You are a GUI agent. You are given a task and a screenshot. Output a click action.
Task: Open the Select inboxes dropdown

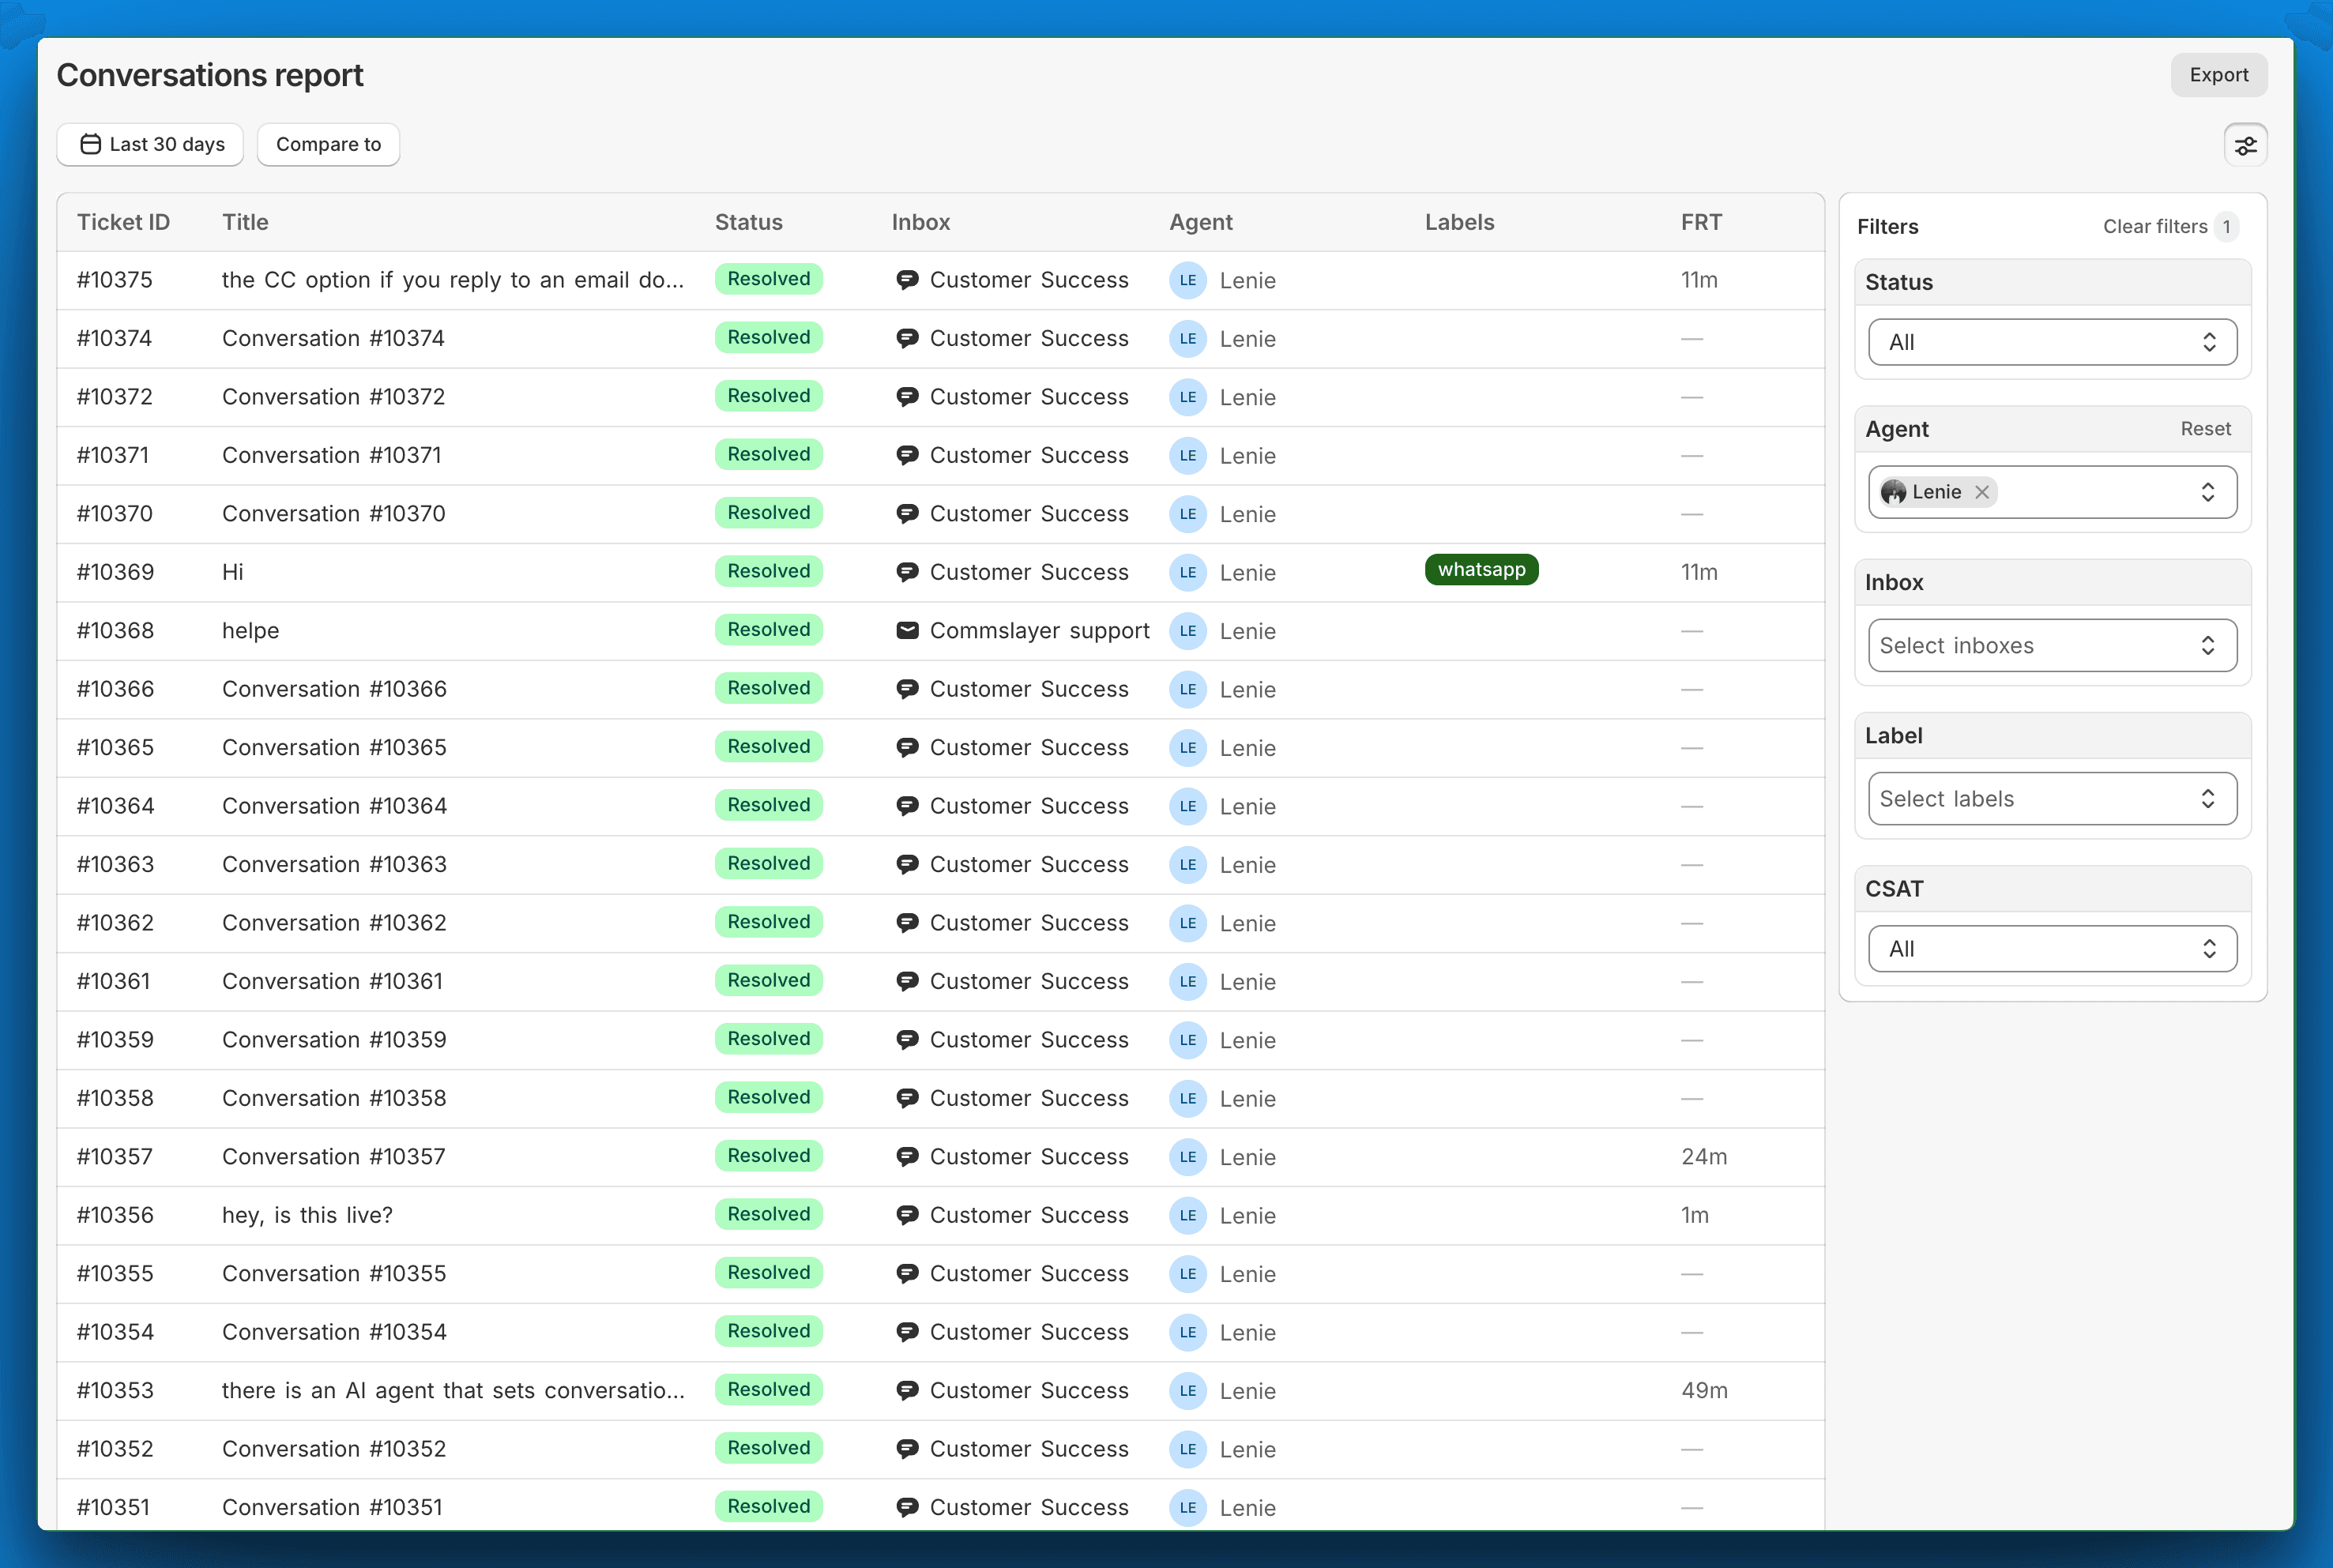click(x=2052, y=646)
